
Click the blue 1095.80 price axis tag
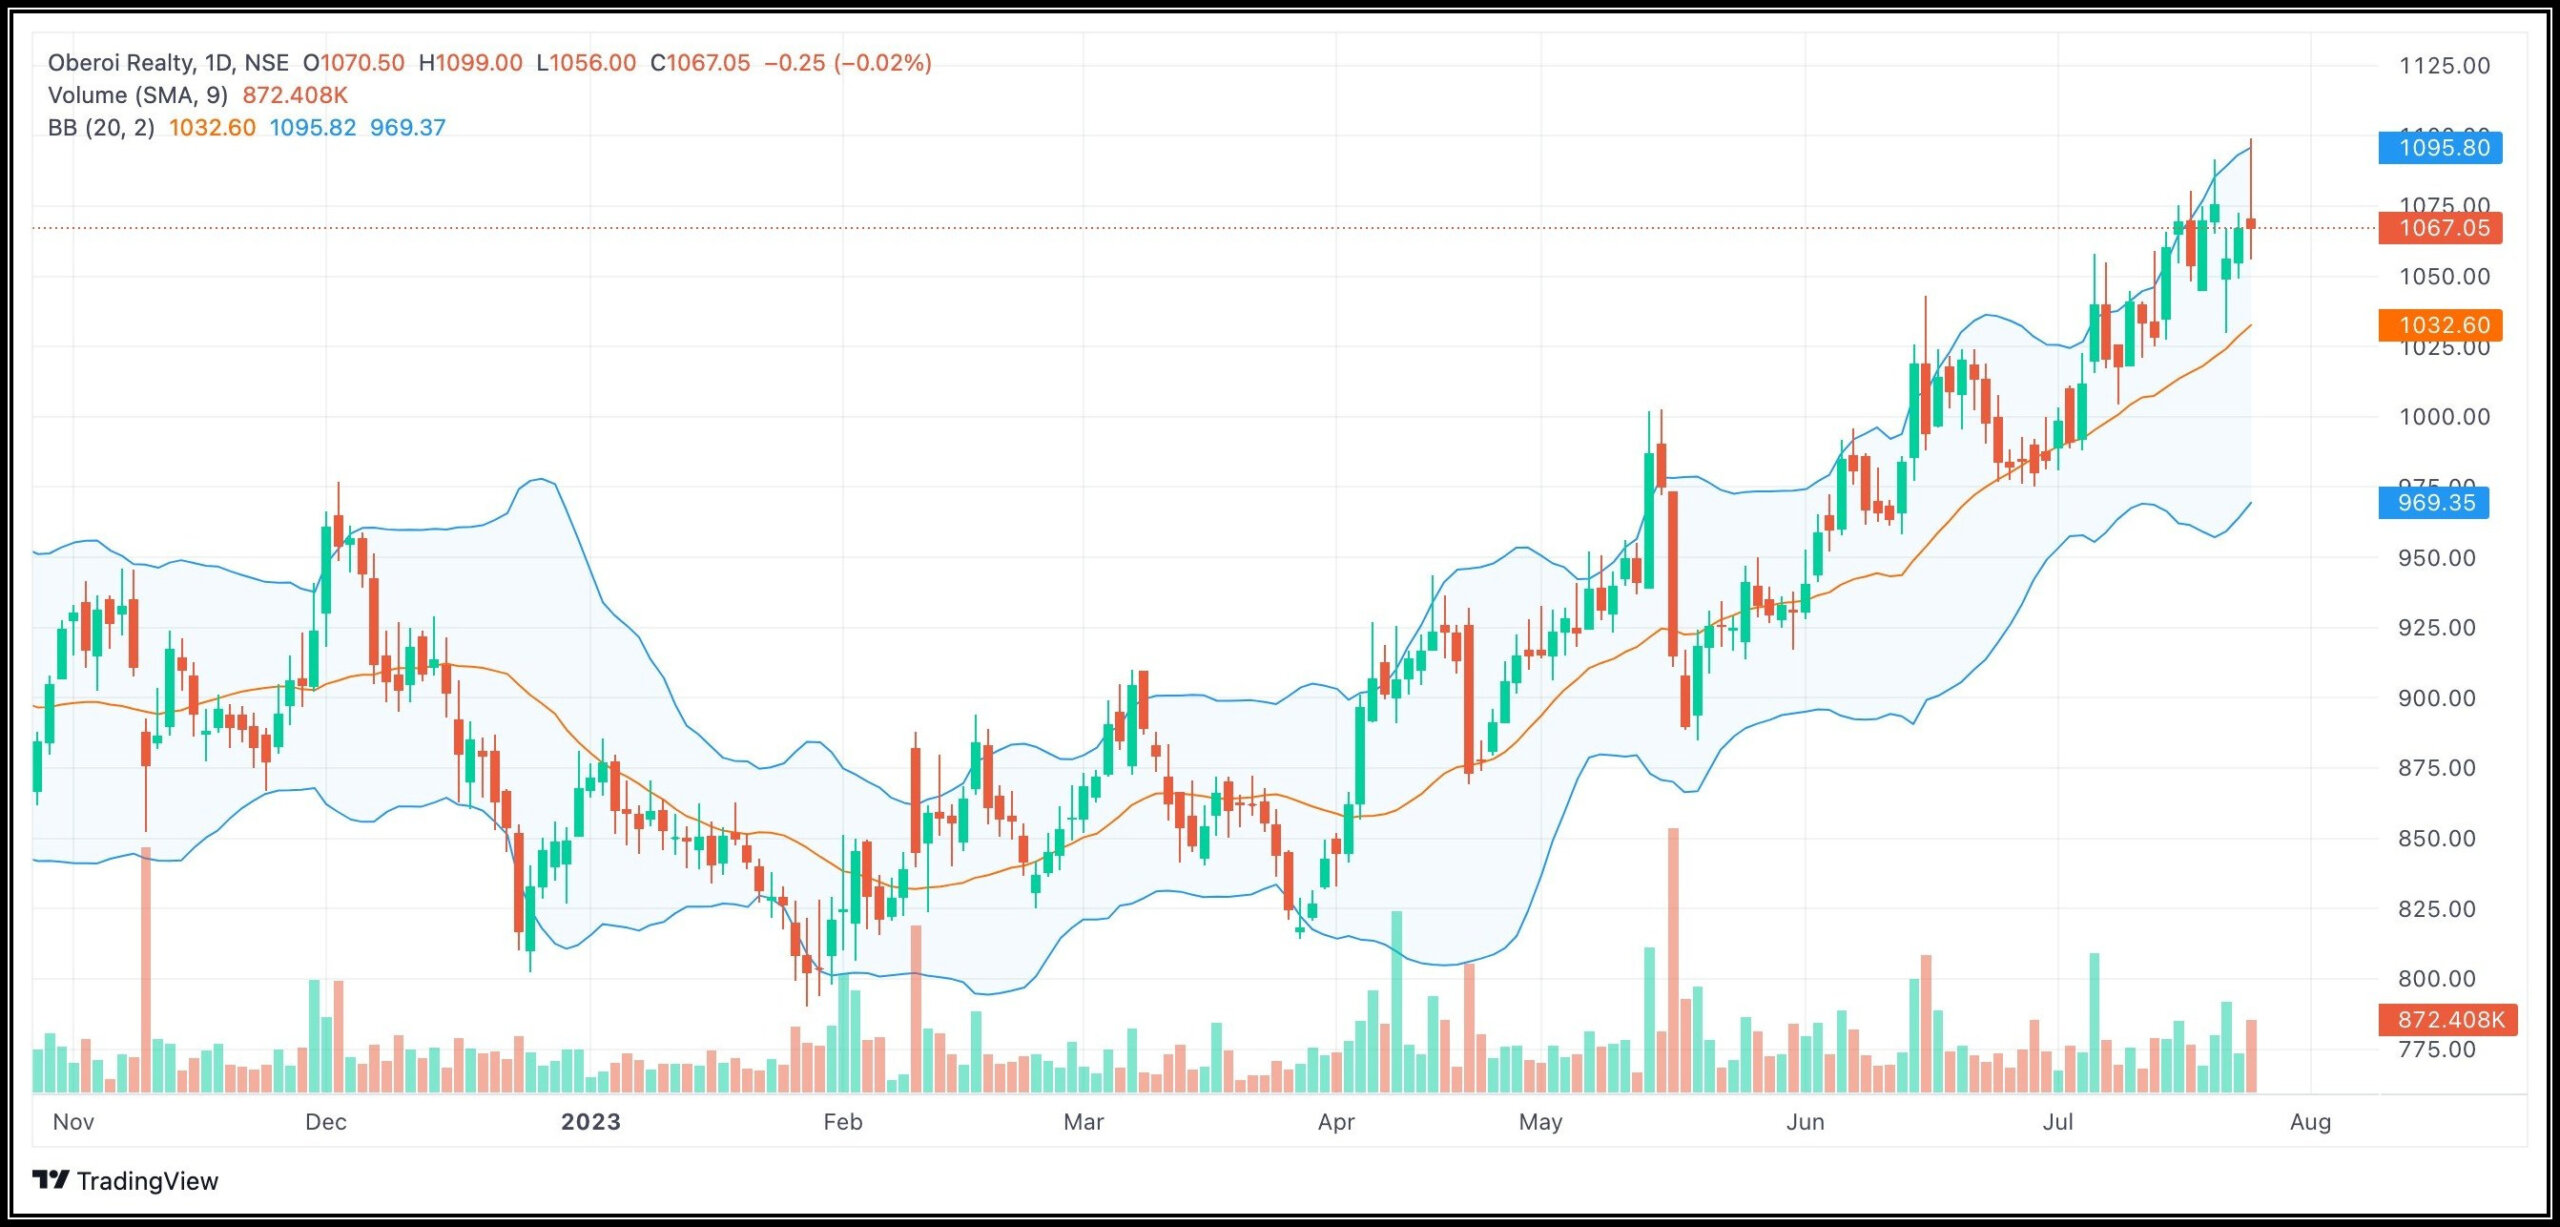tap(2440, 148)
